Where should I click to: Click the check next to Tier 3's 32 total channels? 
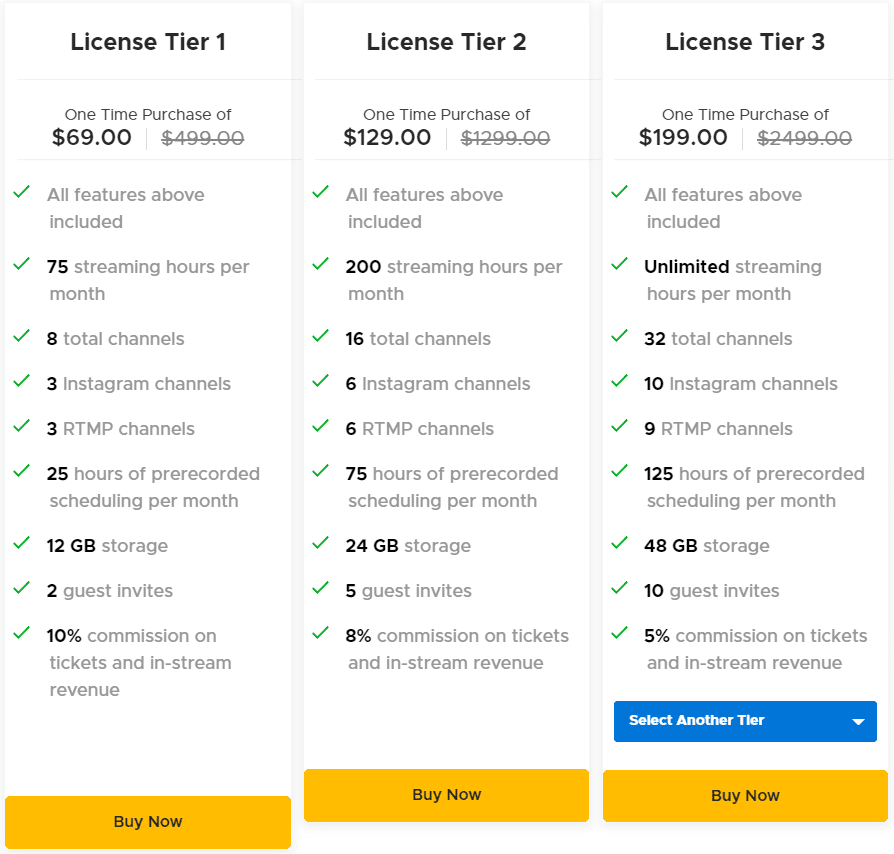coord(619,337)
